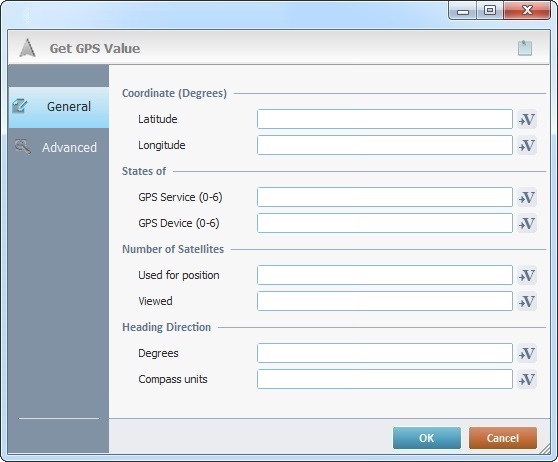558x462 pixels.
Task: Open the notes clipboard icon in header
Action: (x=525, y=48)
